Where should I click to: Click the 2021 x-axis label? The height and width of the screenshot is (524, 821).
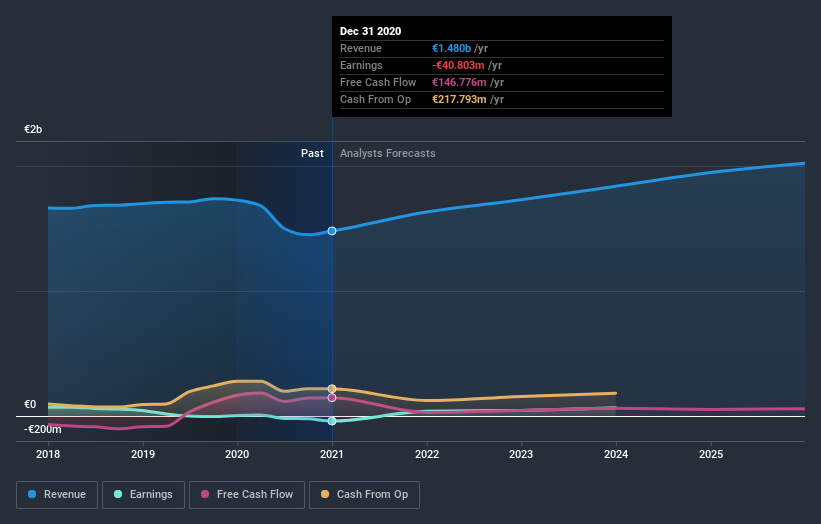[332, 454]
